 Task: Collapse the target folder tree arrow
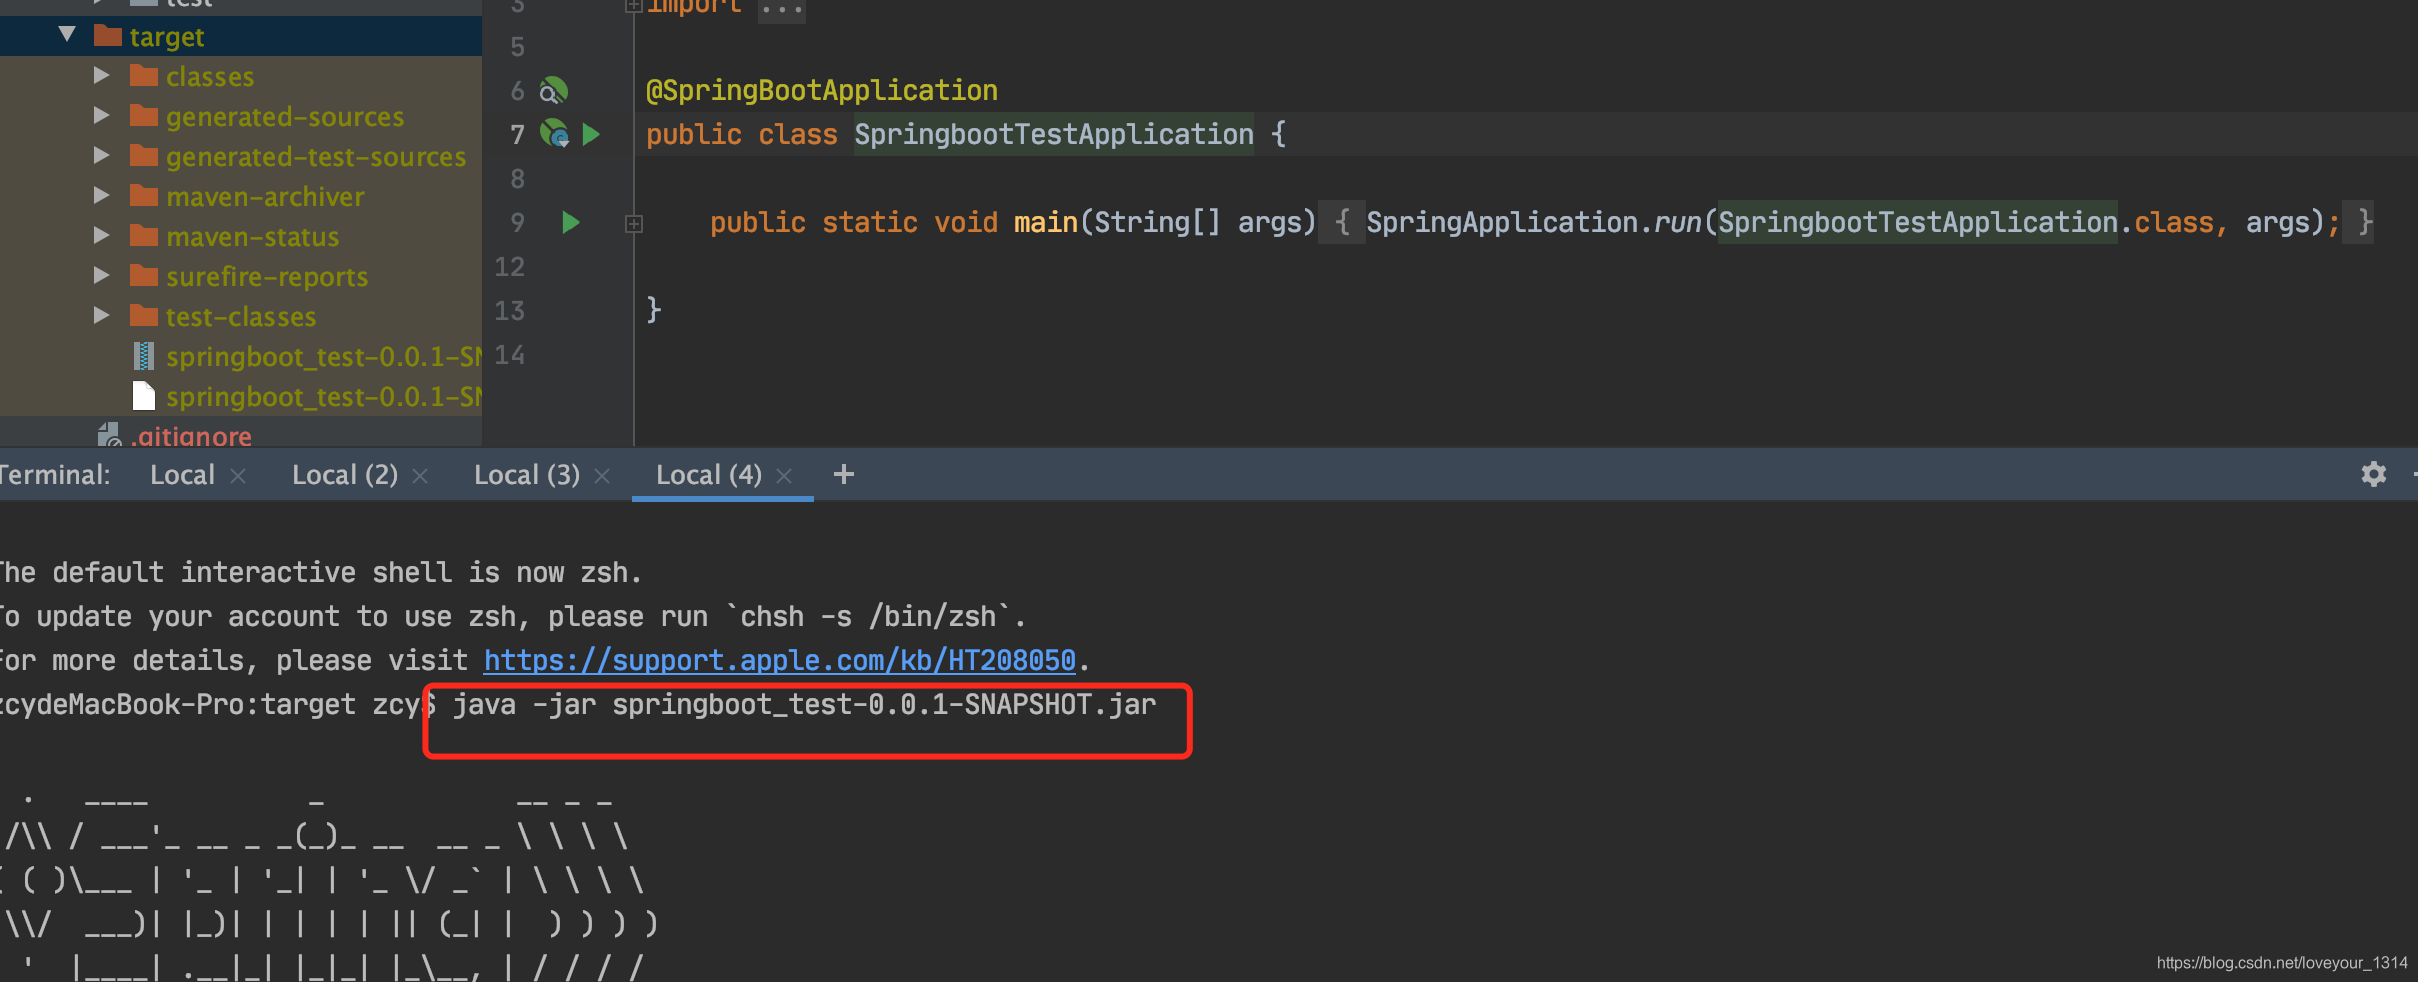[67, 35]
